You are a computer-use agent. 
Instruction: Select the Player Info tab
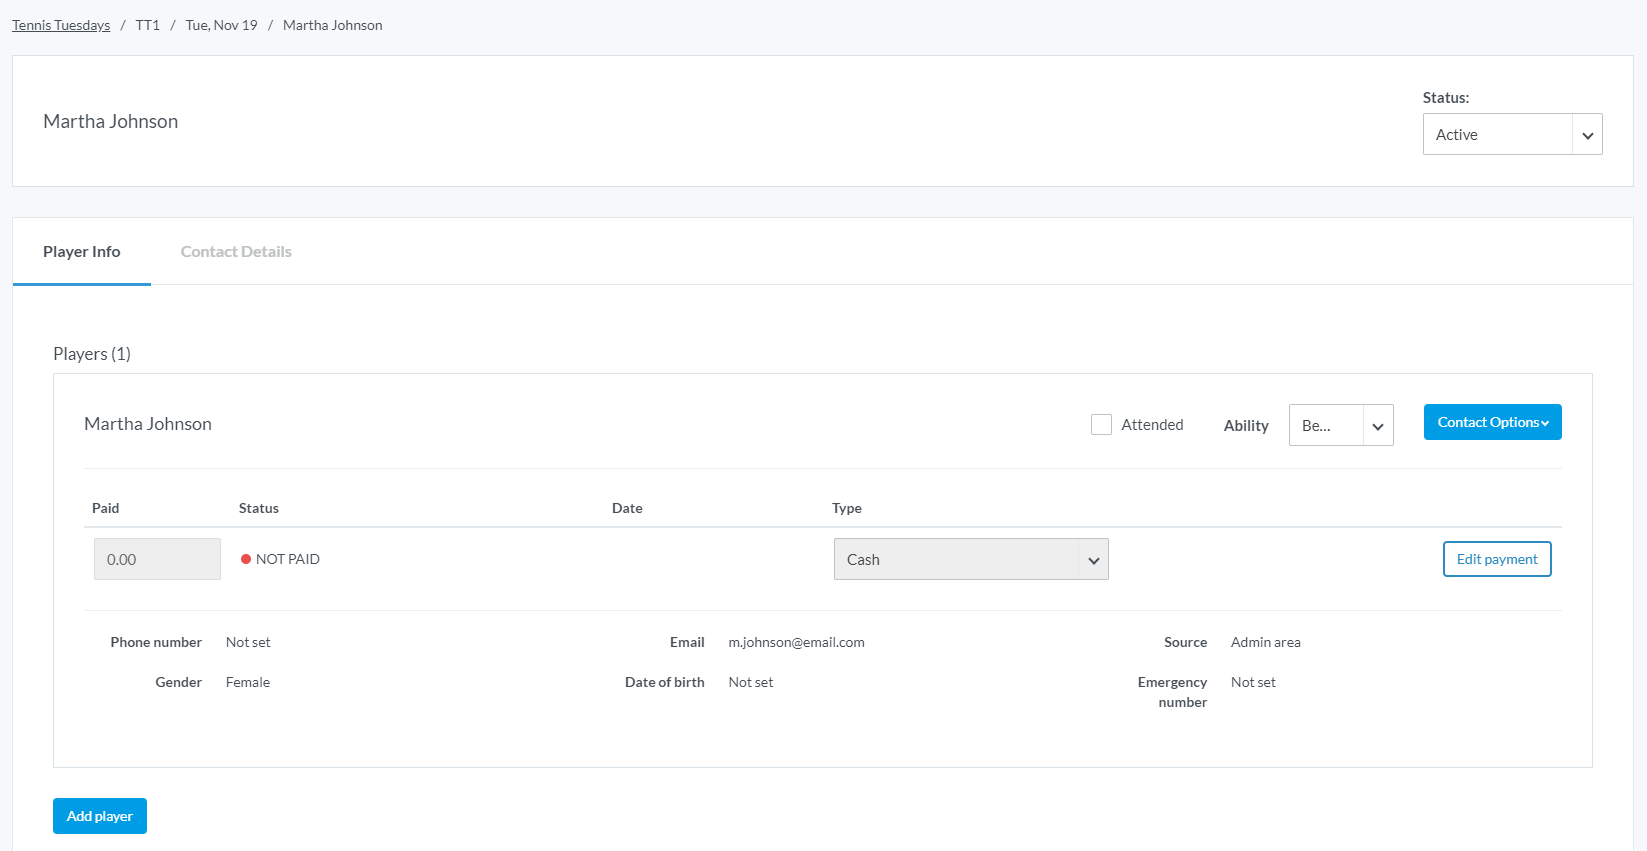click(82, 252)
